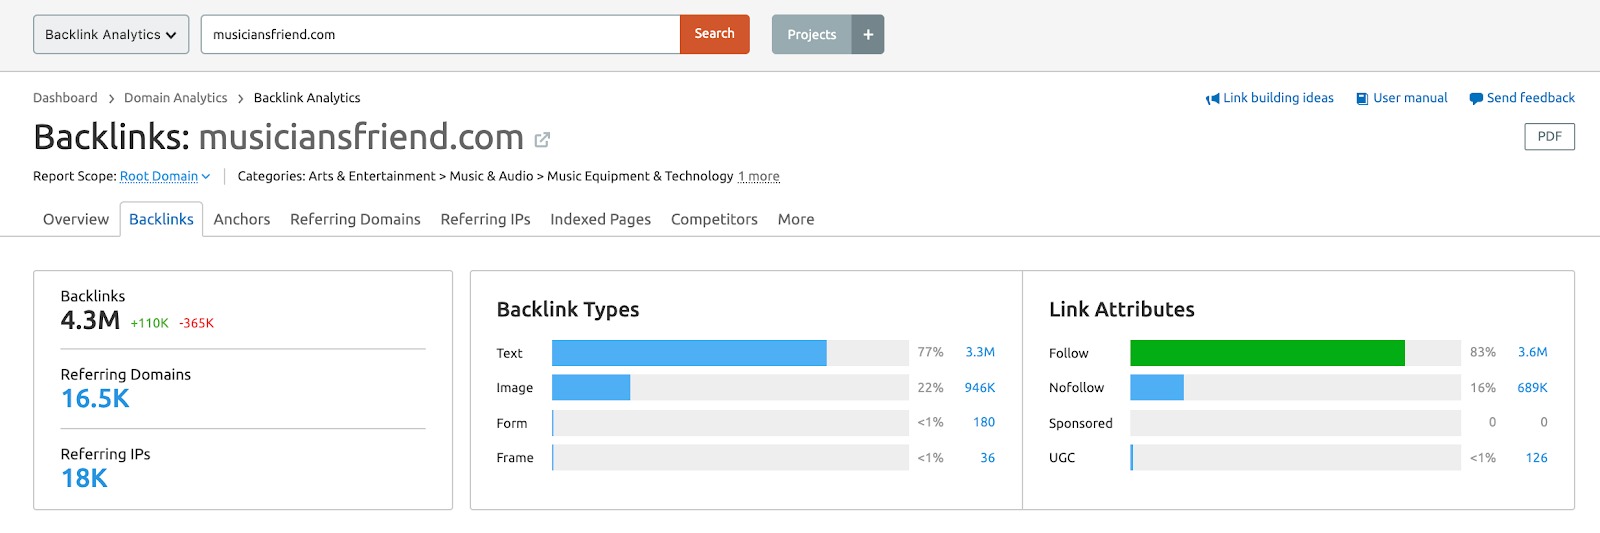Click the green Follow attribute bar
The height and width of the screenshot is (533, 1600).
point(1267,353)
